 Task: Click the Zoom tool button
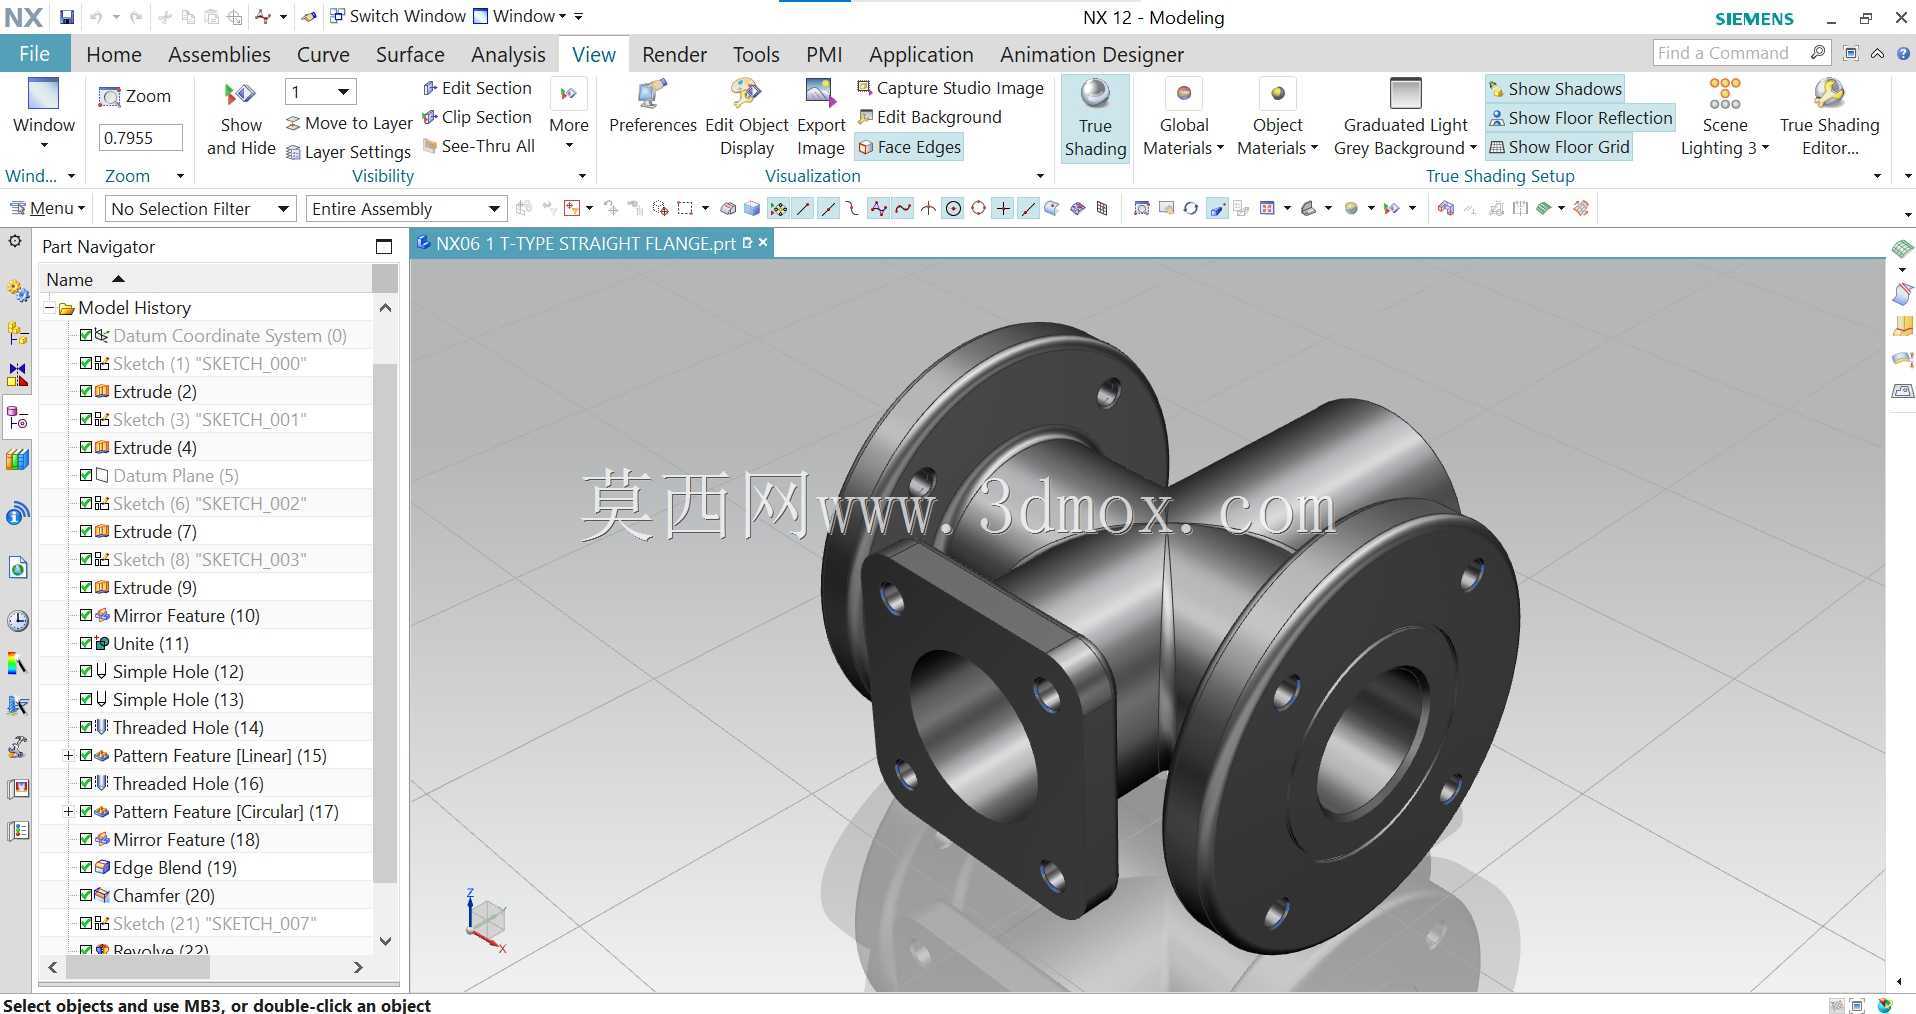(135, 96)
